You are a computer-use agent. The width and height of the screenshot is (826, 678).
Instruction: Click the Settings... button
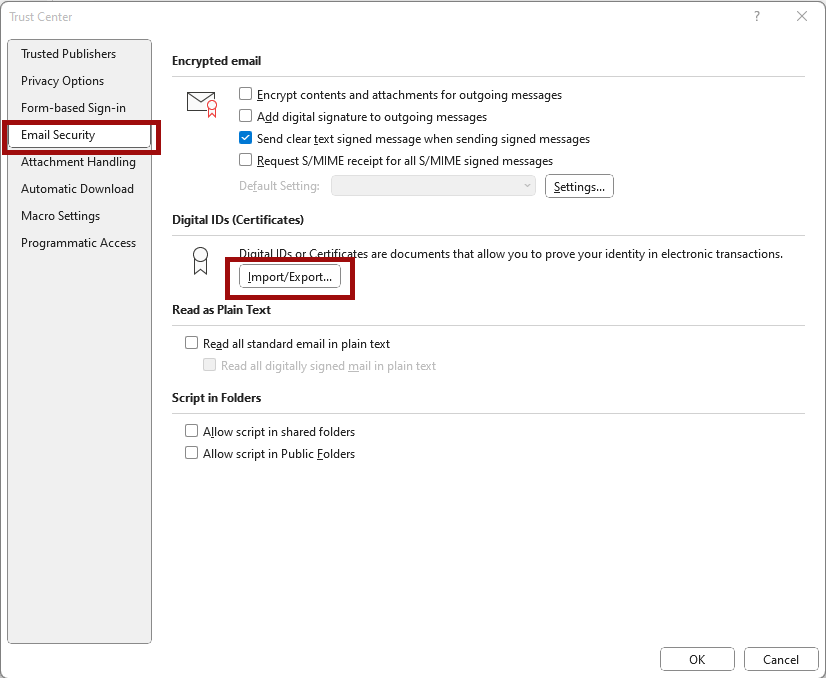click(x=579, y=186)
